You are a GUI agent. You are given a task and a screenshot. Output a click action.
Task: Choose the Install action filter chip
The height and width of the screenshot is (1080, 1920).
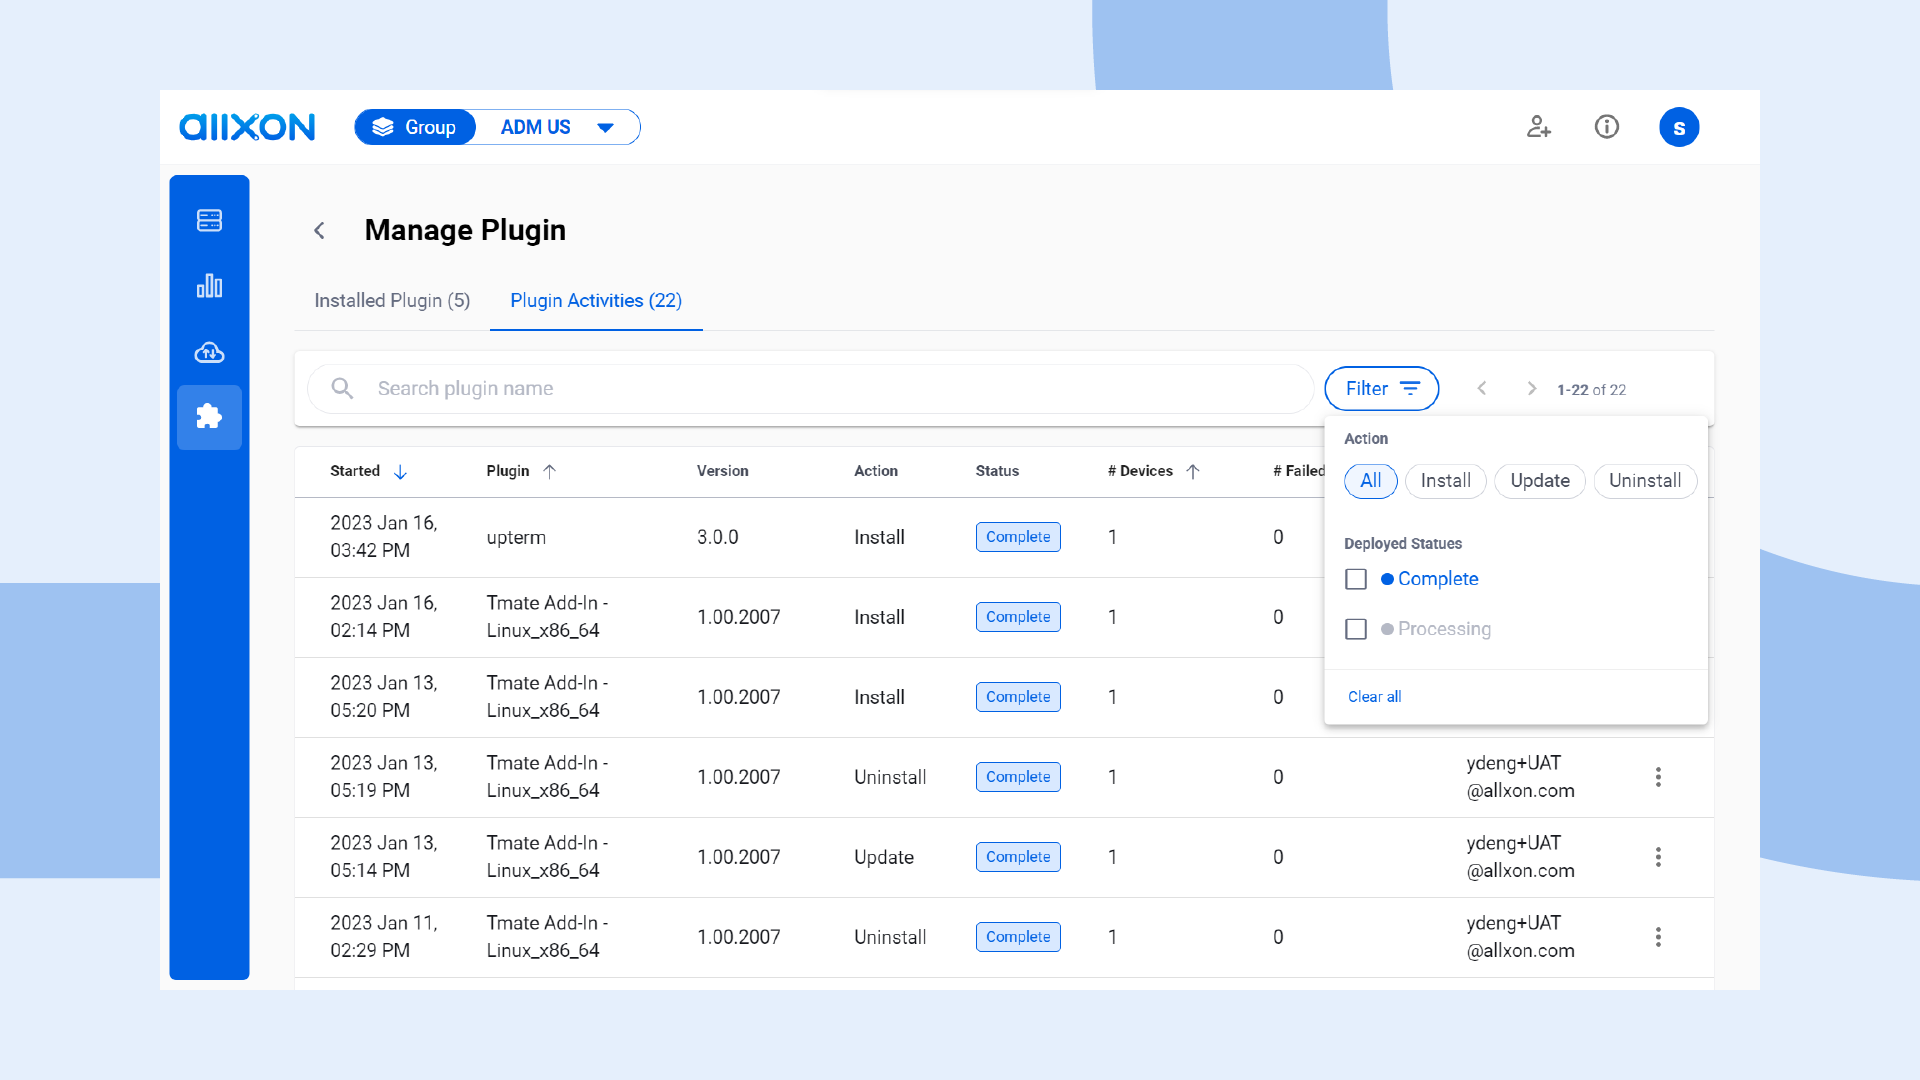[1445, 481]
